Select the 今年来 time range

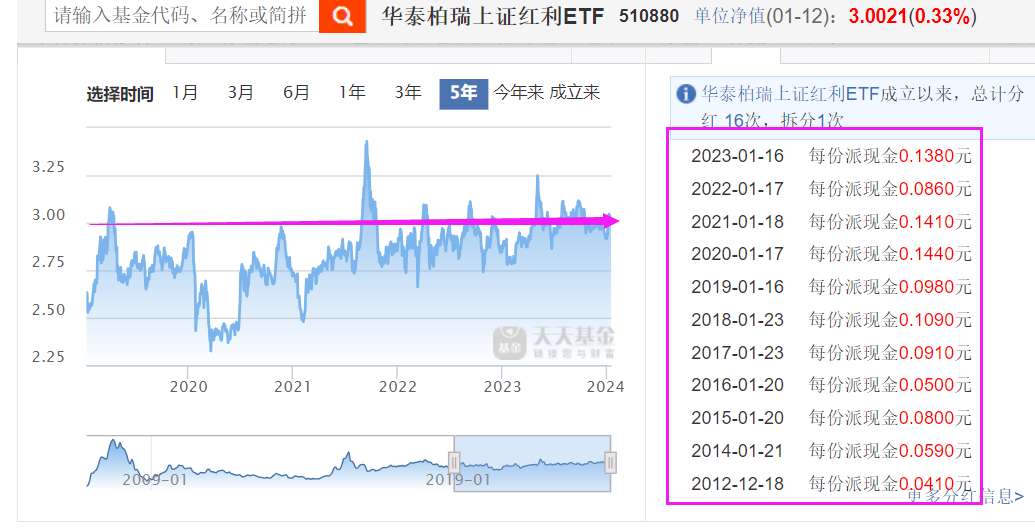click(518, 93)
